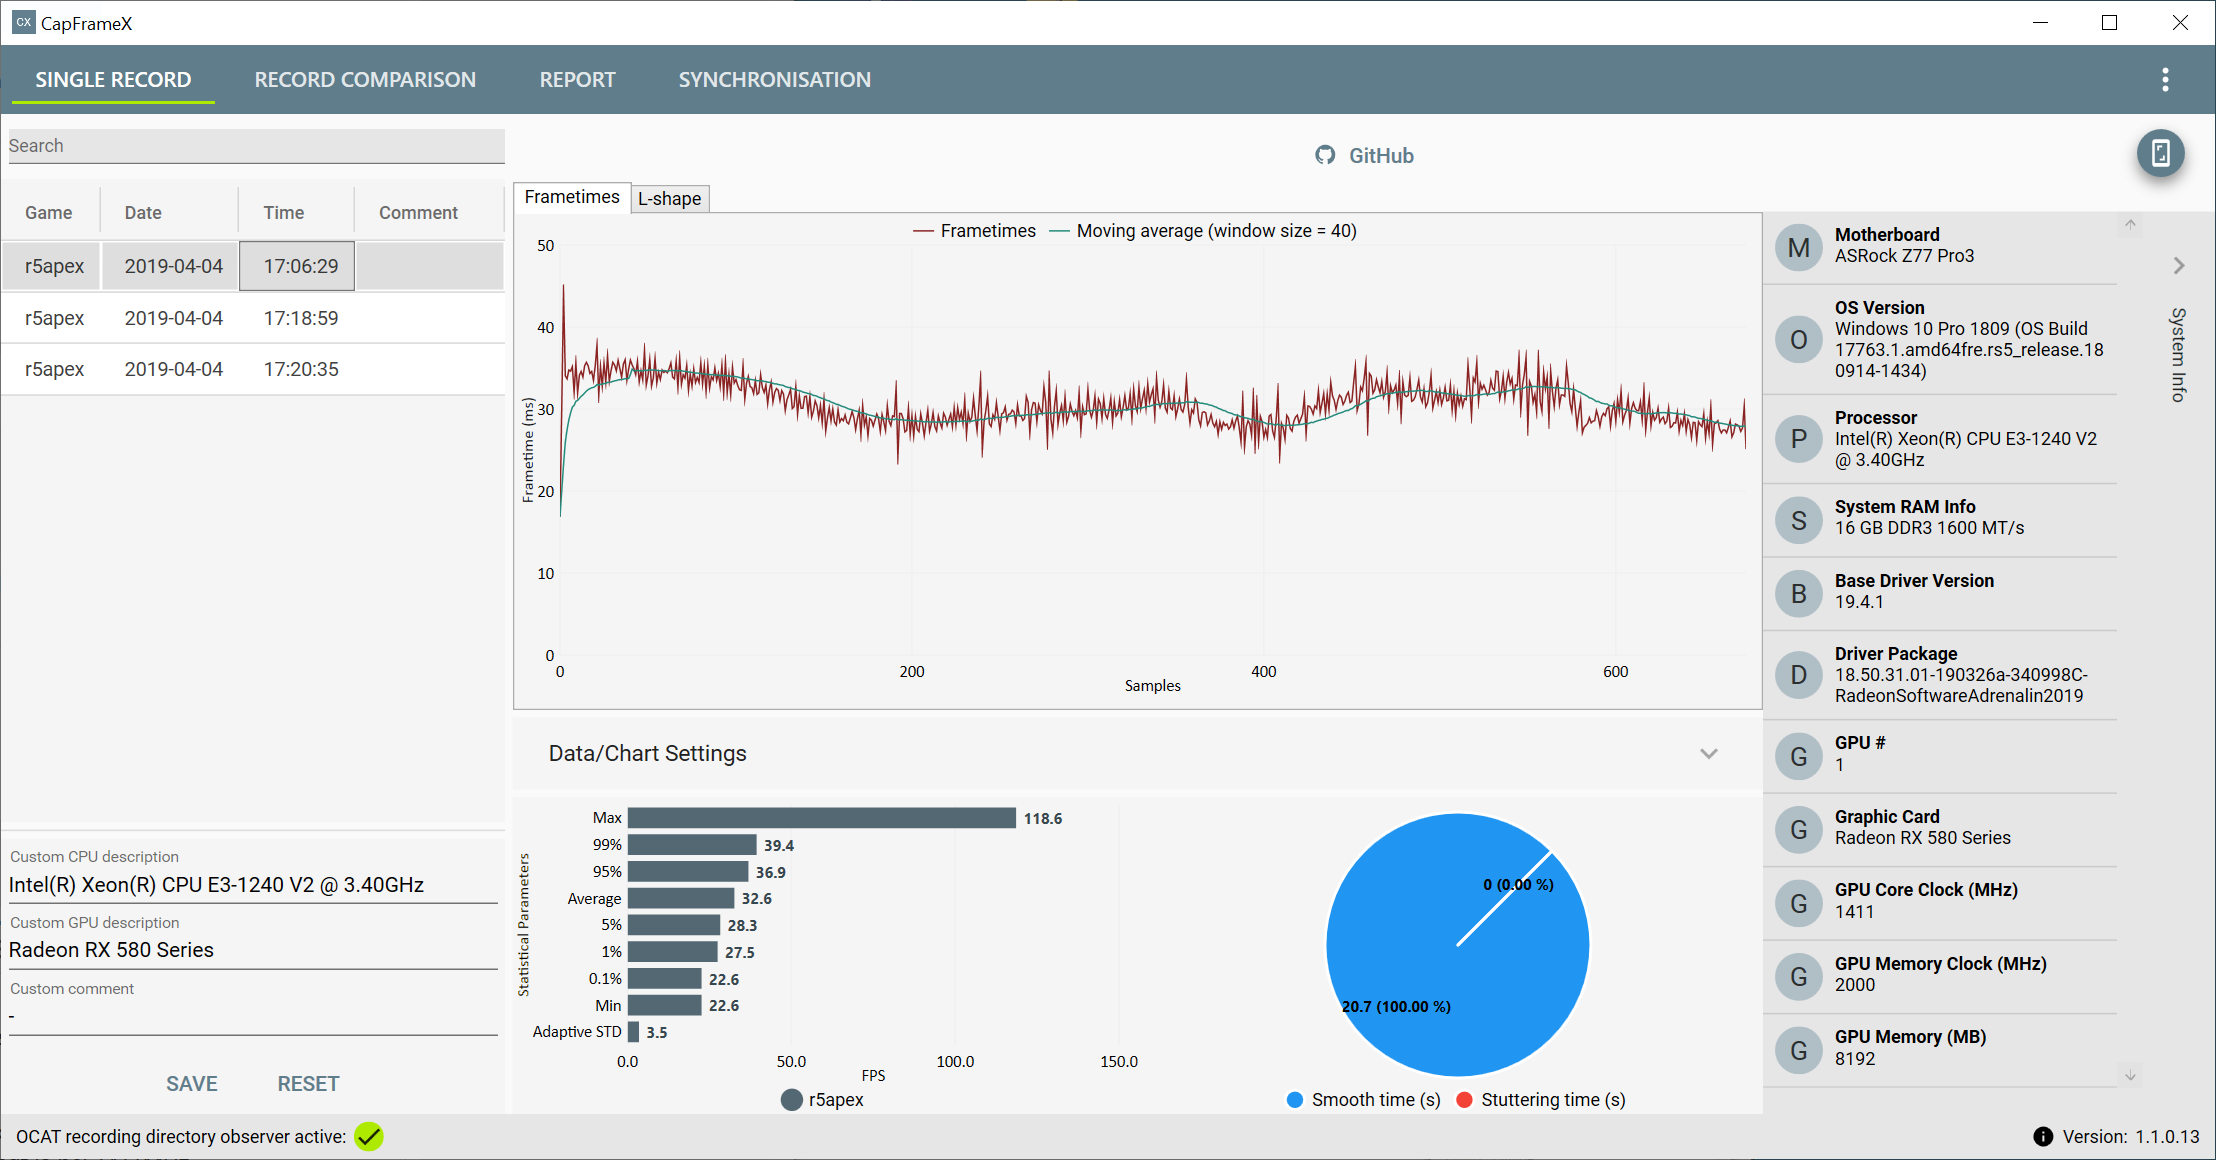Click the Search input field
This screenshot has width=2216, height=1160.
[256, 146]
